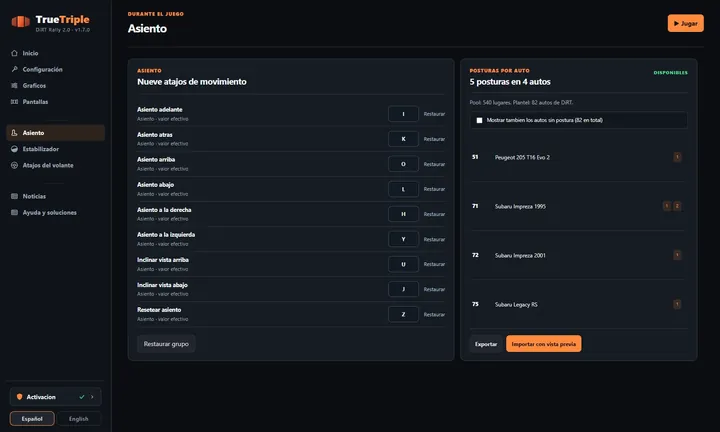Image resolution: width=720 pixels, height=432 pixels.
Task: Click the 'DISPONIBLES' status label
Action: coord(670,73)
